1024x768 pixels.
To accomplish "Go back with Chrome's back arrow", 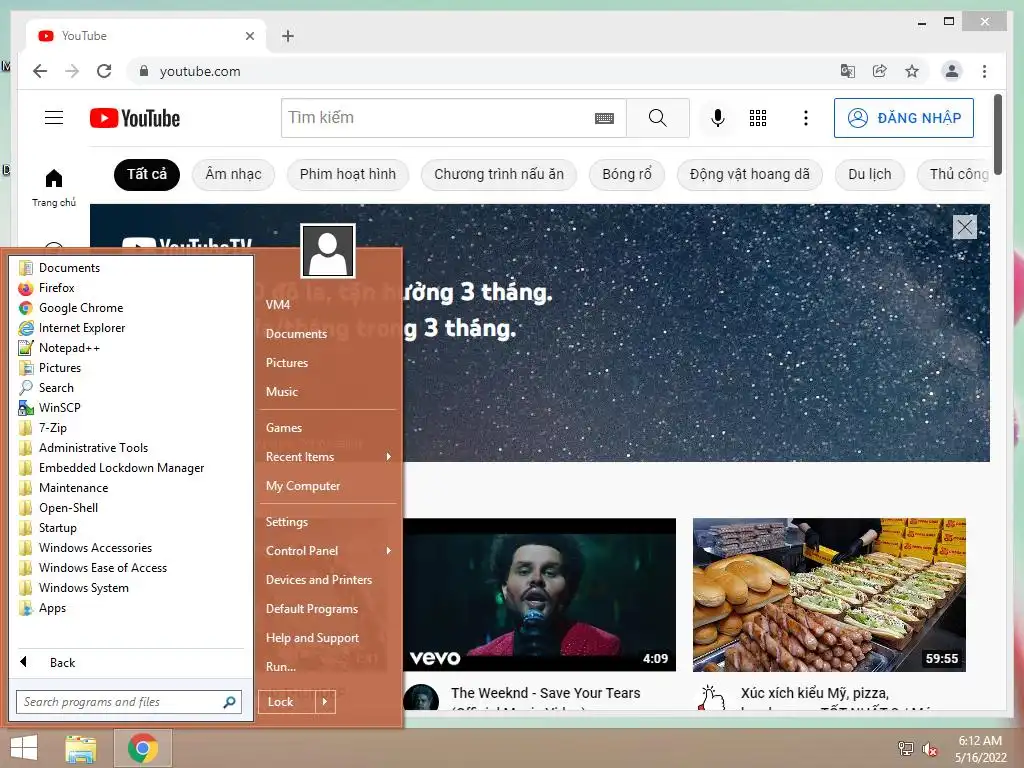I will (x=40, y=71).
